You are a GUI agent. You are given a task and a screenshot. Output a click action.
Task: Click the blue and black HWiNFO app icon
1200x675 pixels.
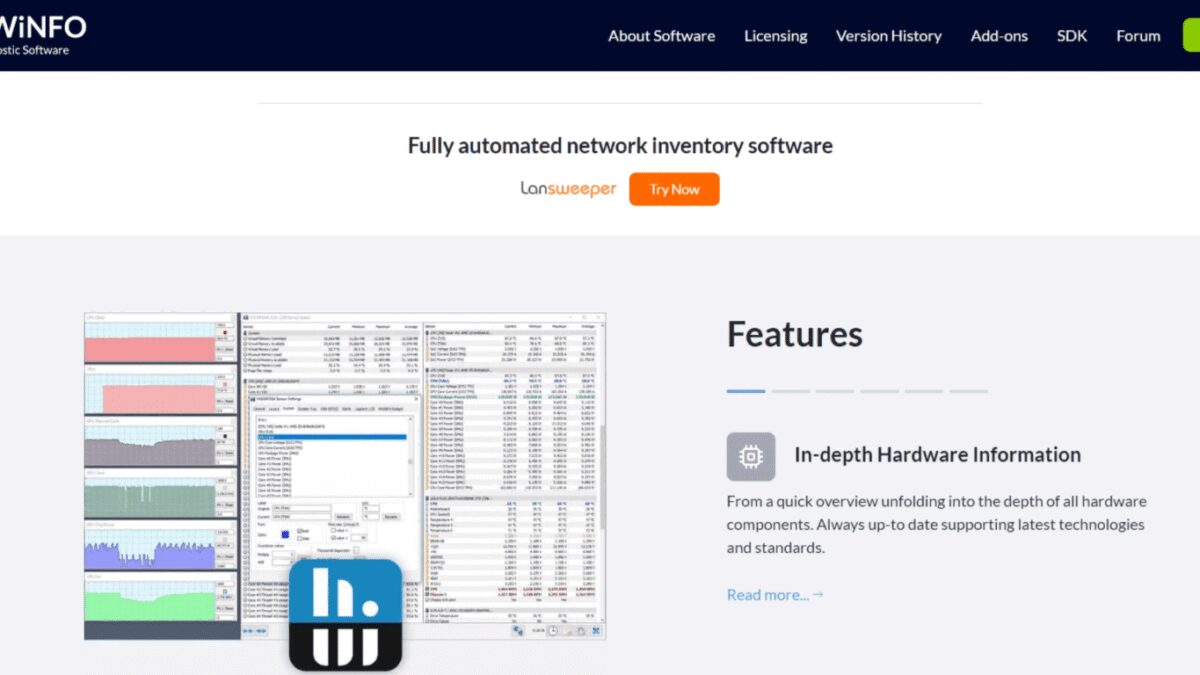coord(345,614)
